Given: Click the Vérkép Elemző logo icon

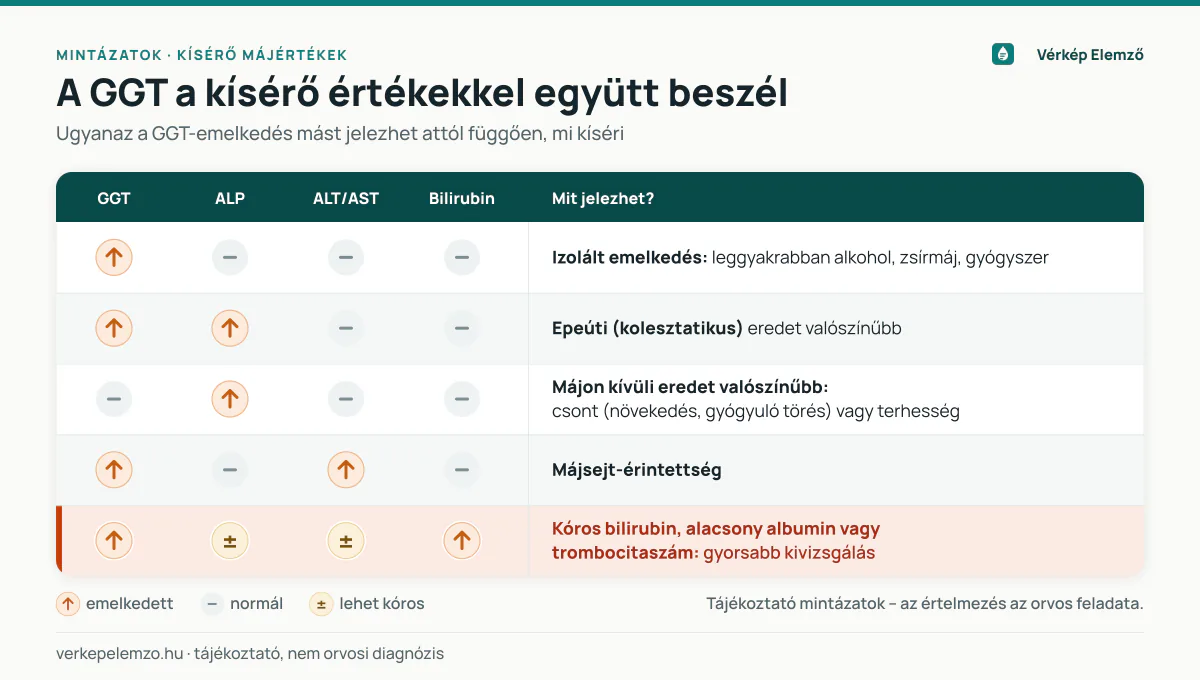Looking at the screenshot, I should (x=1003, y=54).
